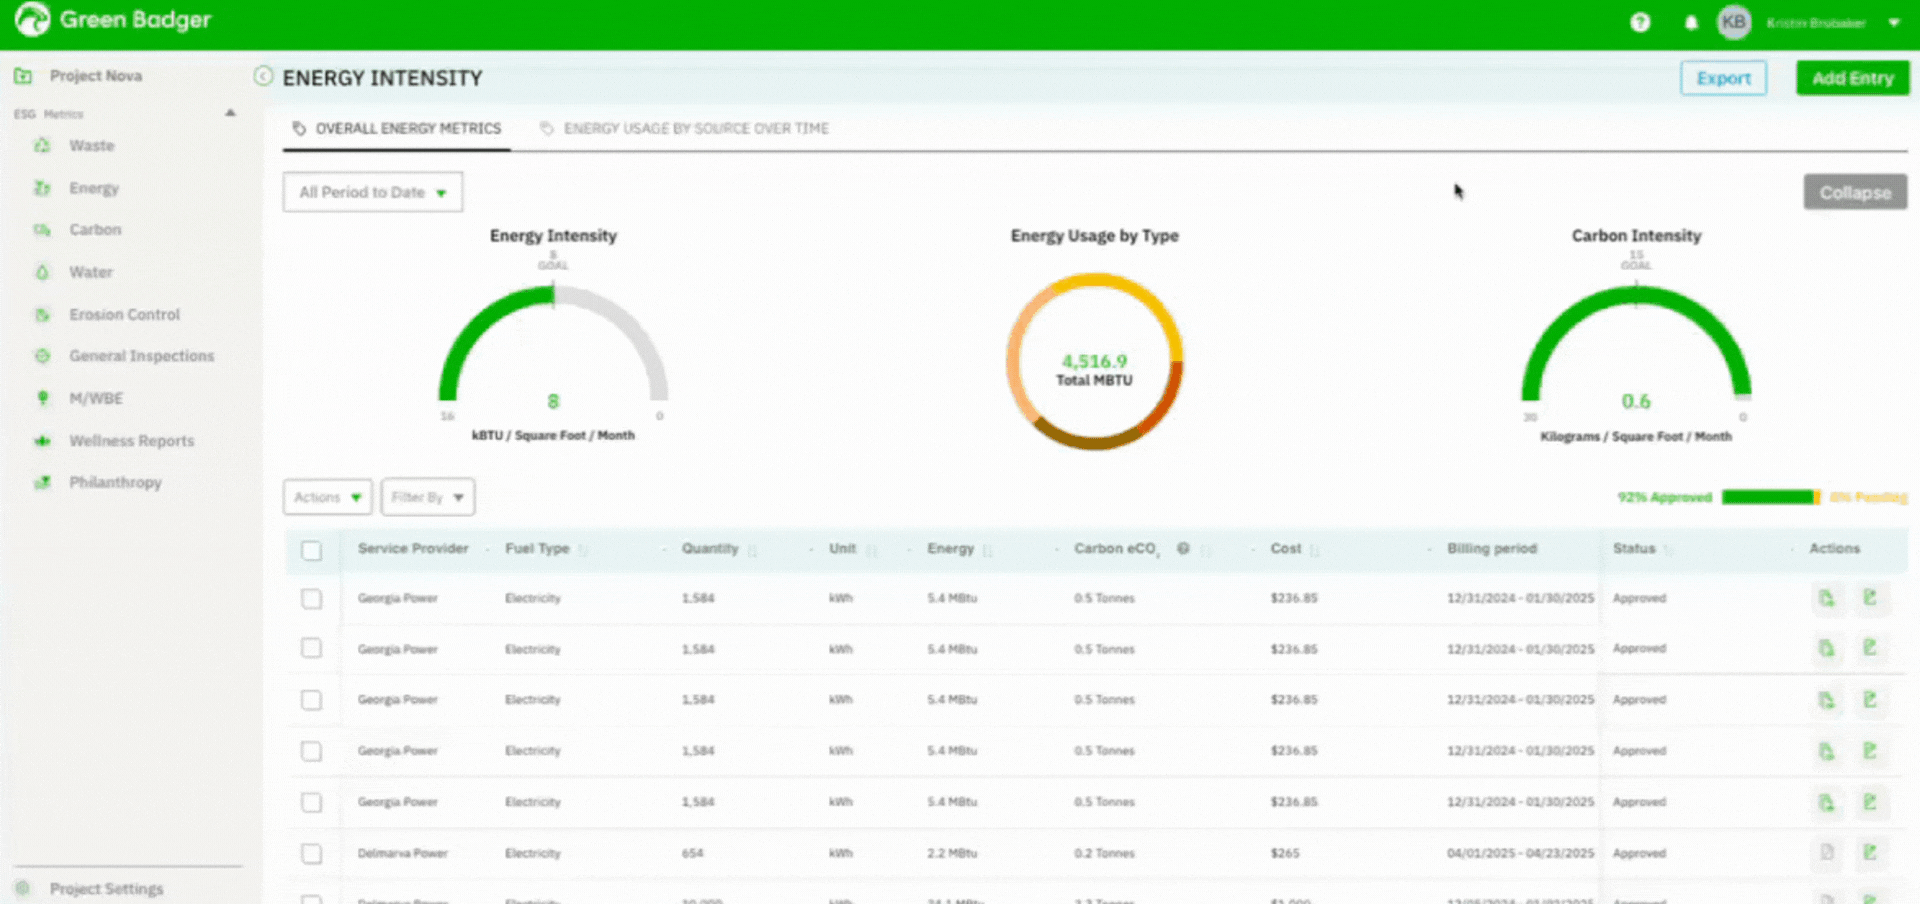Sort by the Quantity column icon
Image resolution: width=1920 pixels, height=904 pixels.
coord(752,550)
